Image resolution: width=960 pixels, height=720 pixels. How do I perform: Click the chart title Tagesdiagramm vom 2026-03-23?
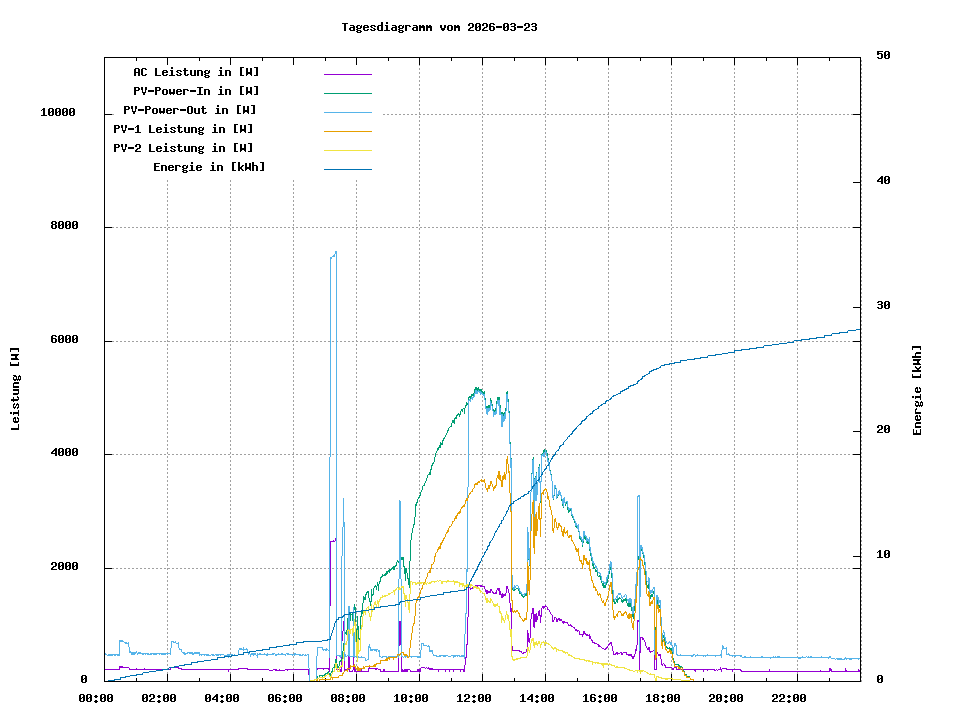(x=439, y=27)
